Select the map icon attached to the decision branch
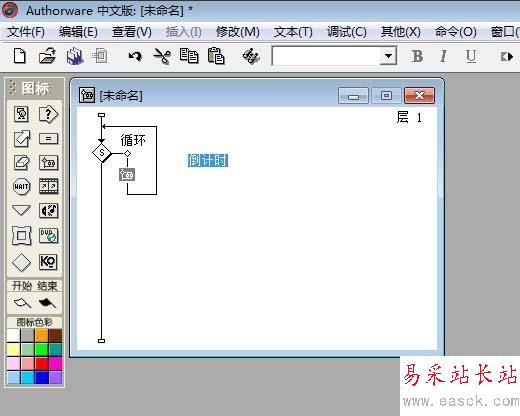 pos(127,174)
